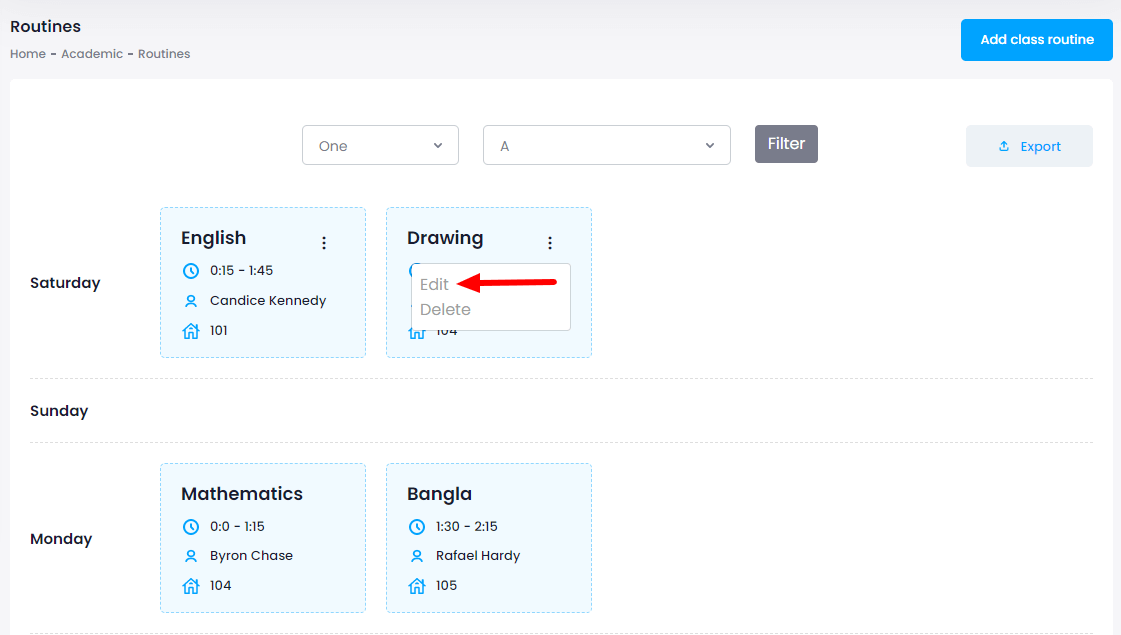Viewport: 1121px width, 635px height.
Task: Click the Add class routine button
Action: [1036, 40]
